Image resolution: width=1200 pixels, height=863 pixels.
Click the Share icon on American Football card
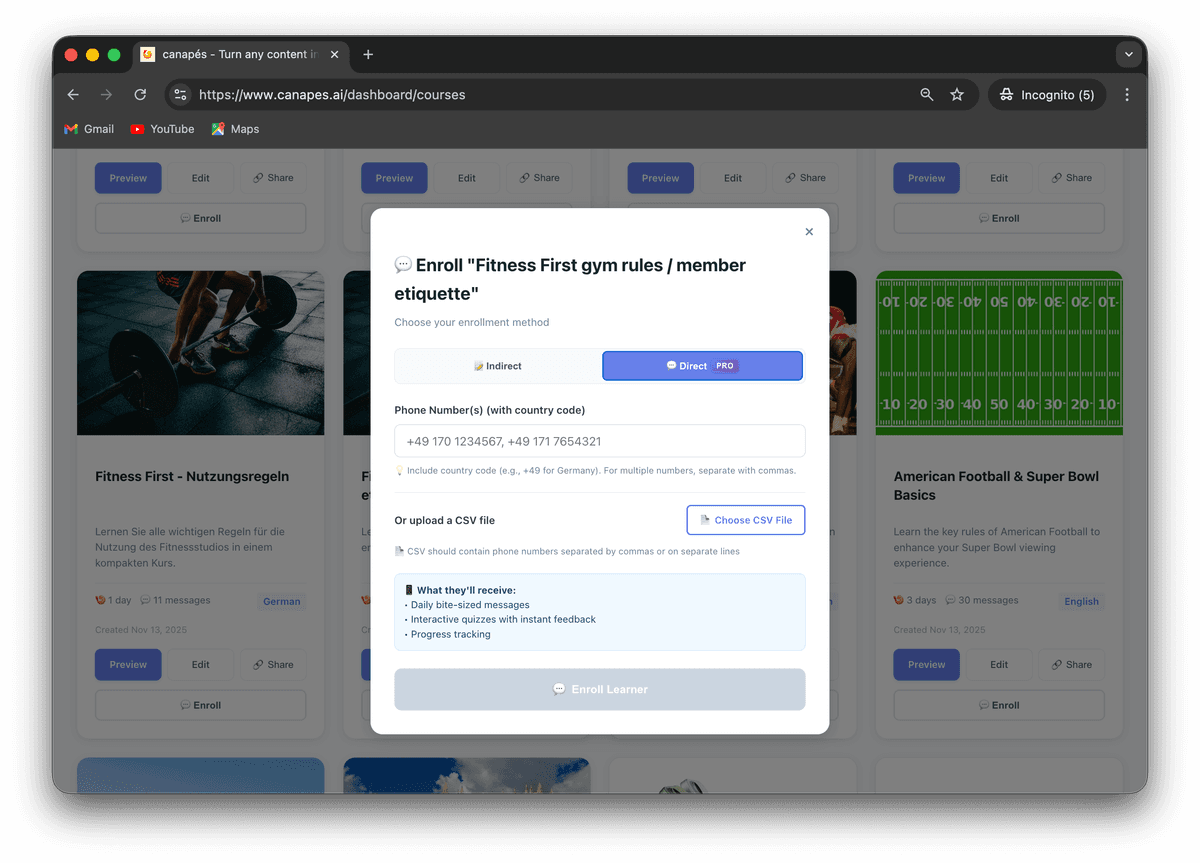coord(1071,664)
